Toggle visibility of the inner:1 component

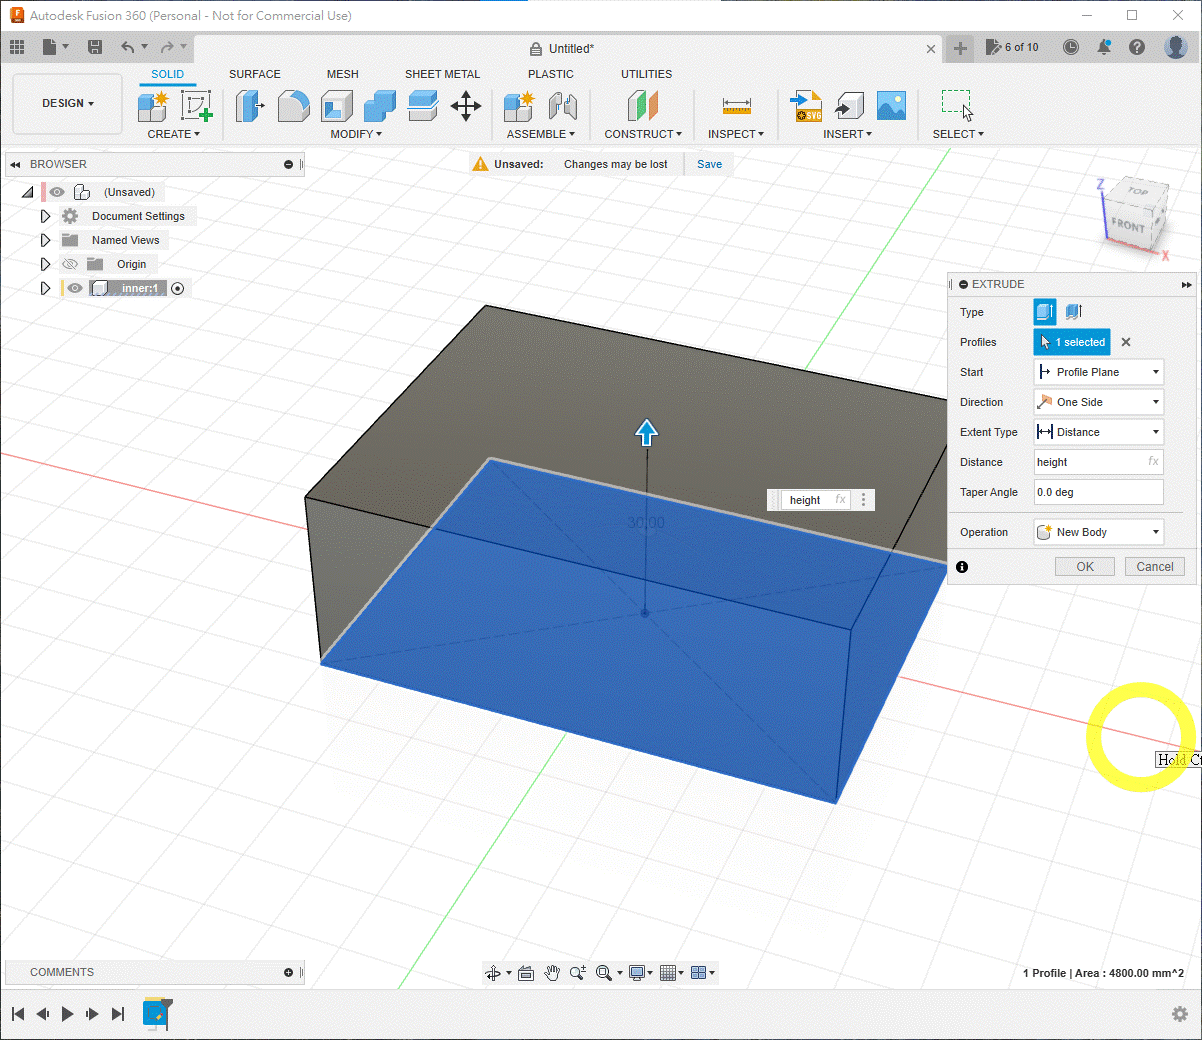(x=75, y=288)
